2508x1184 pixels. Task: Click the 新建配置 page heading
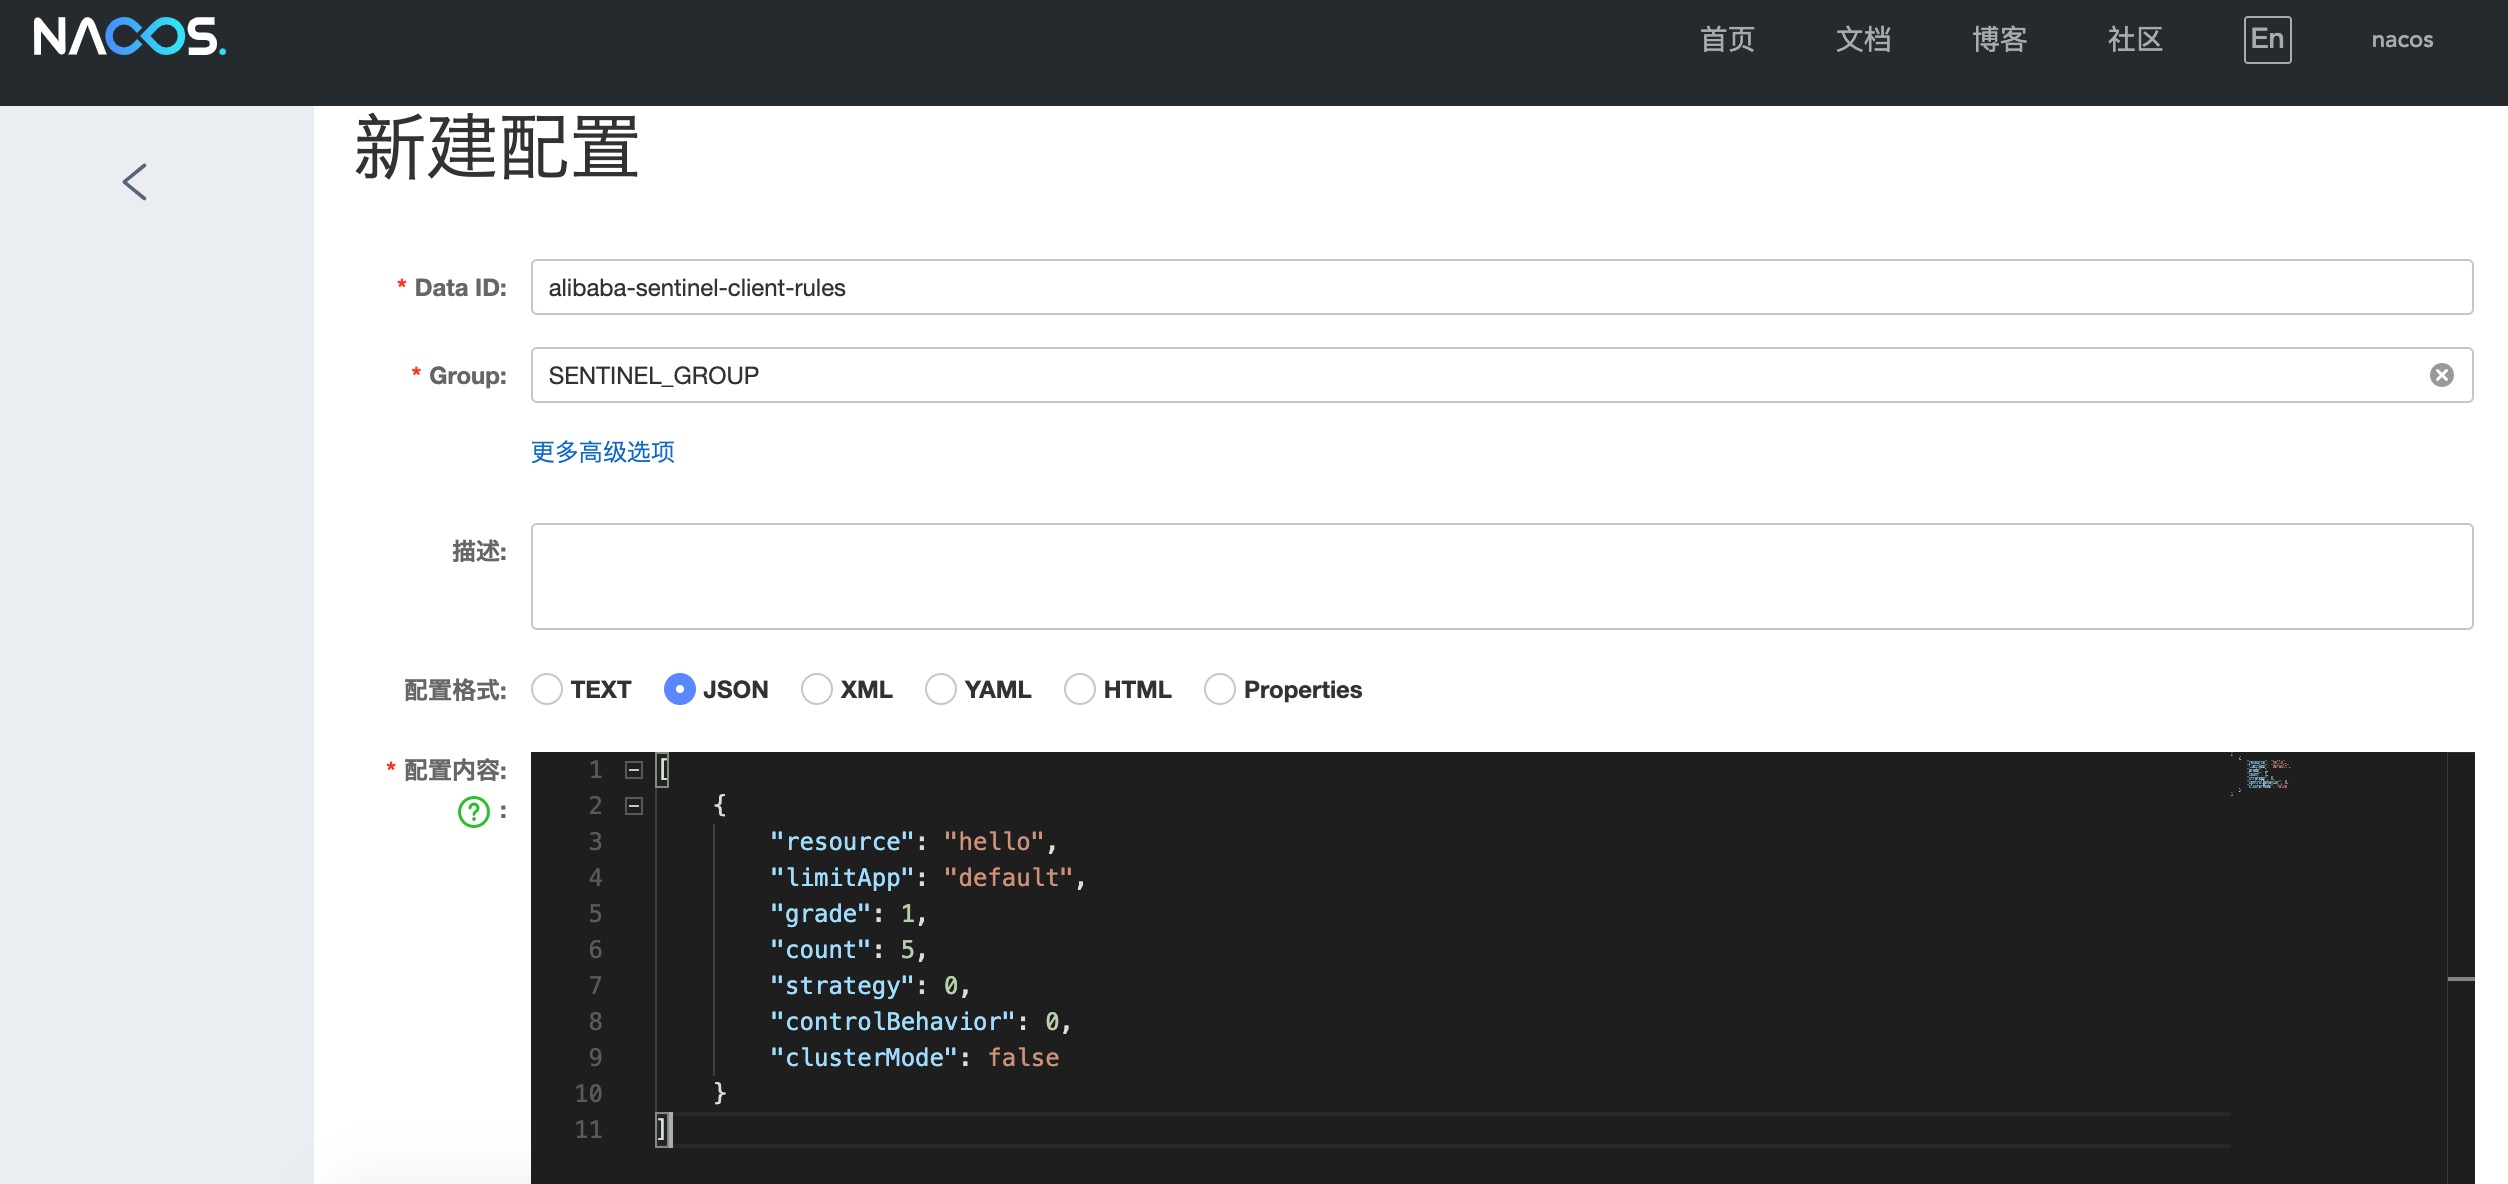(x=497, y=148)
